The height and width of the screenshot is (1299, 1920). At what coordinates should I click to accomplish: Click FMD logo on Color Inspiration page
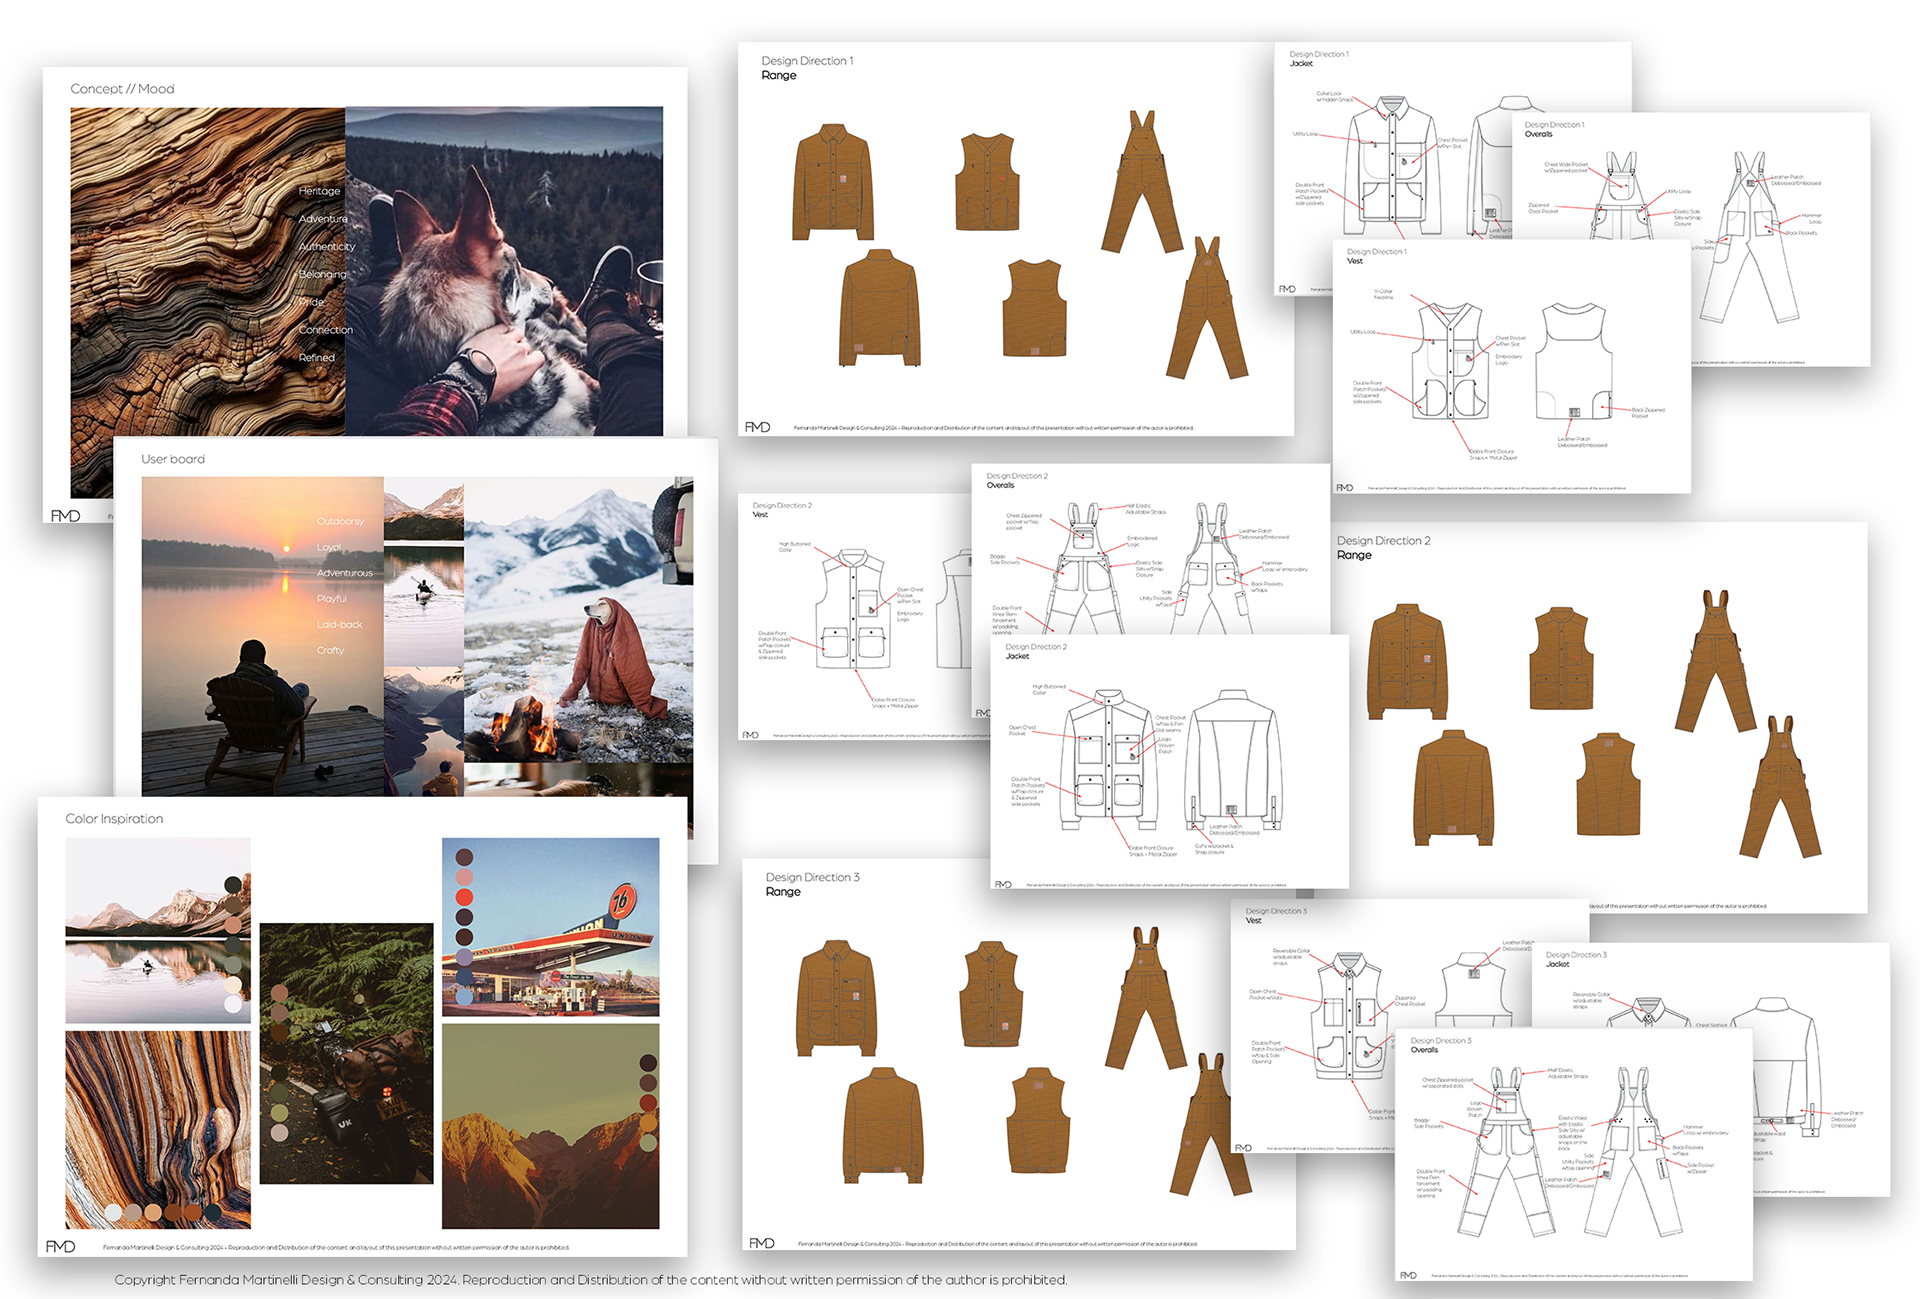click(x=60, y=1246)
